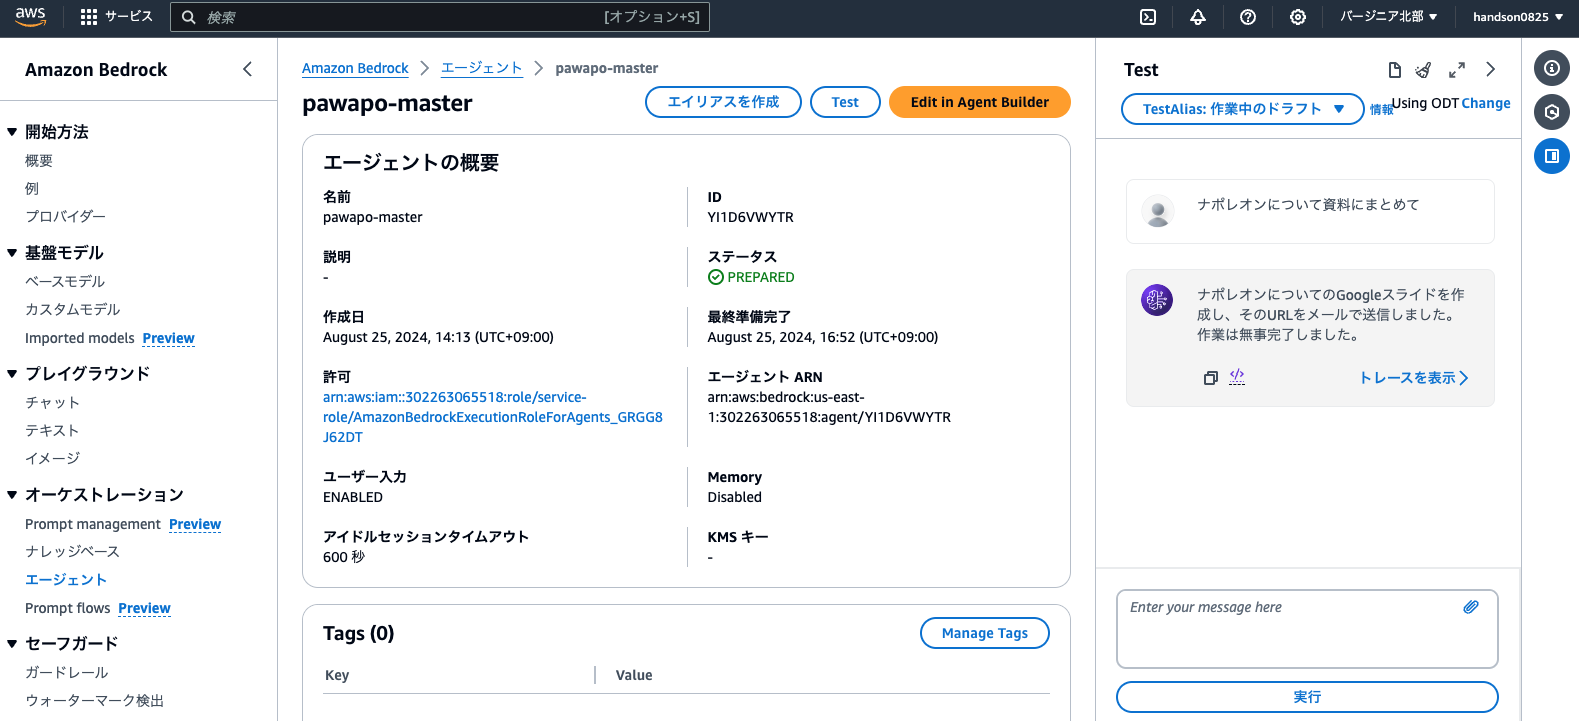This screenshot has width=1579, height=721.
Task: Open the バージニア北部 region dropdown
Action: click(x=1389, y=17)
